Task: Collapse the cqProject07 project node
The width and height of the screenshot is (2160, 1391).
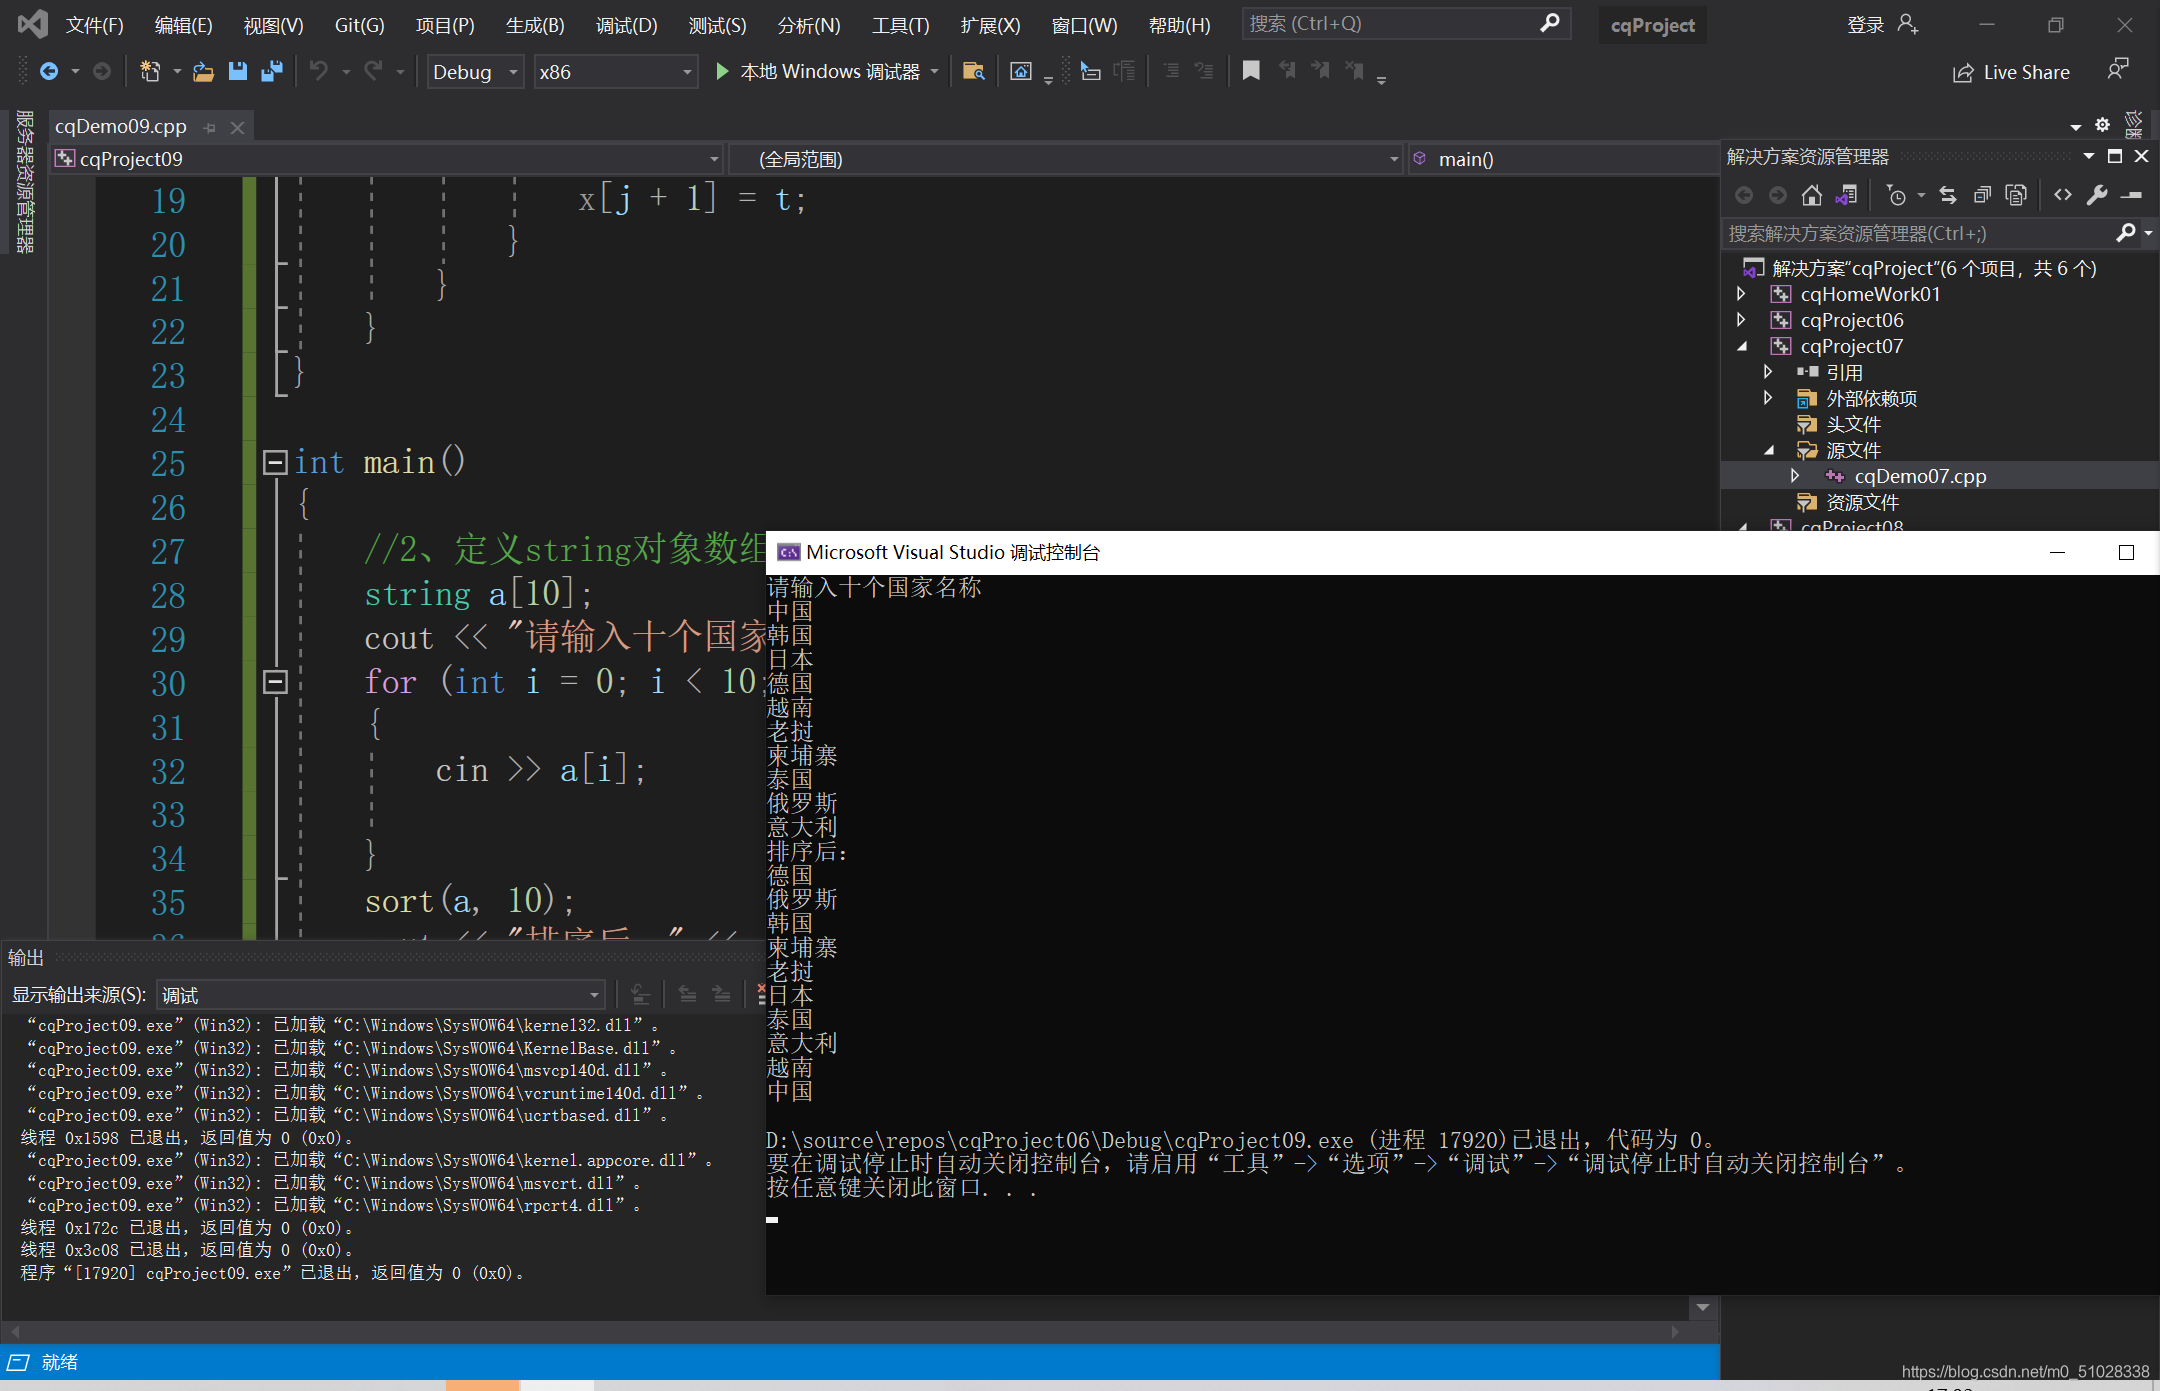Action: coord(1742,346)
